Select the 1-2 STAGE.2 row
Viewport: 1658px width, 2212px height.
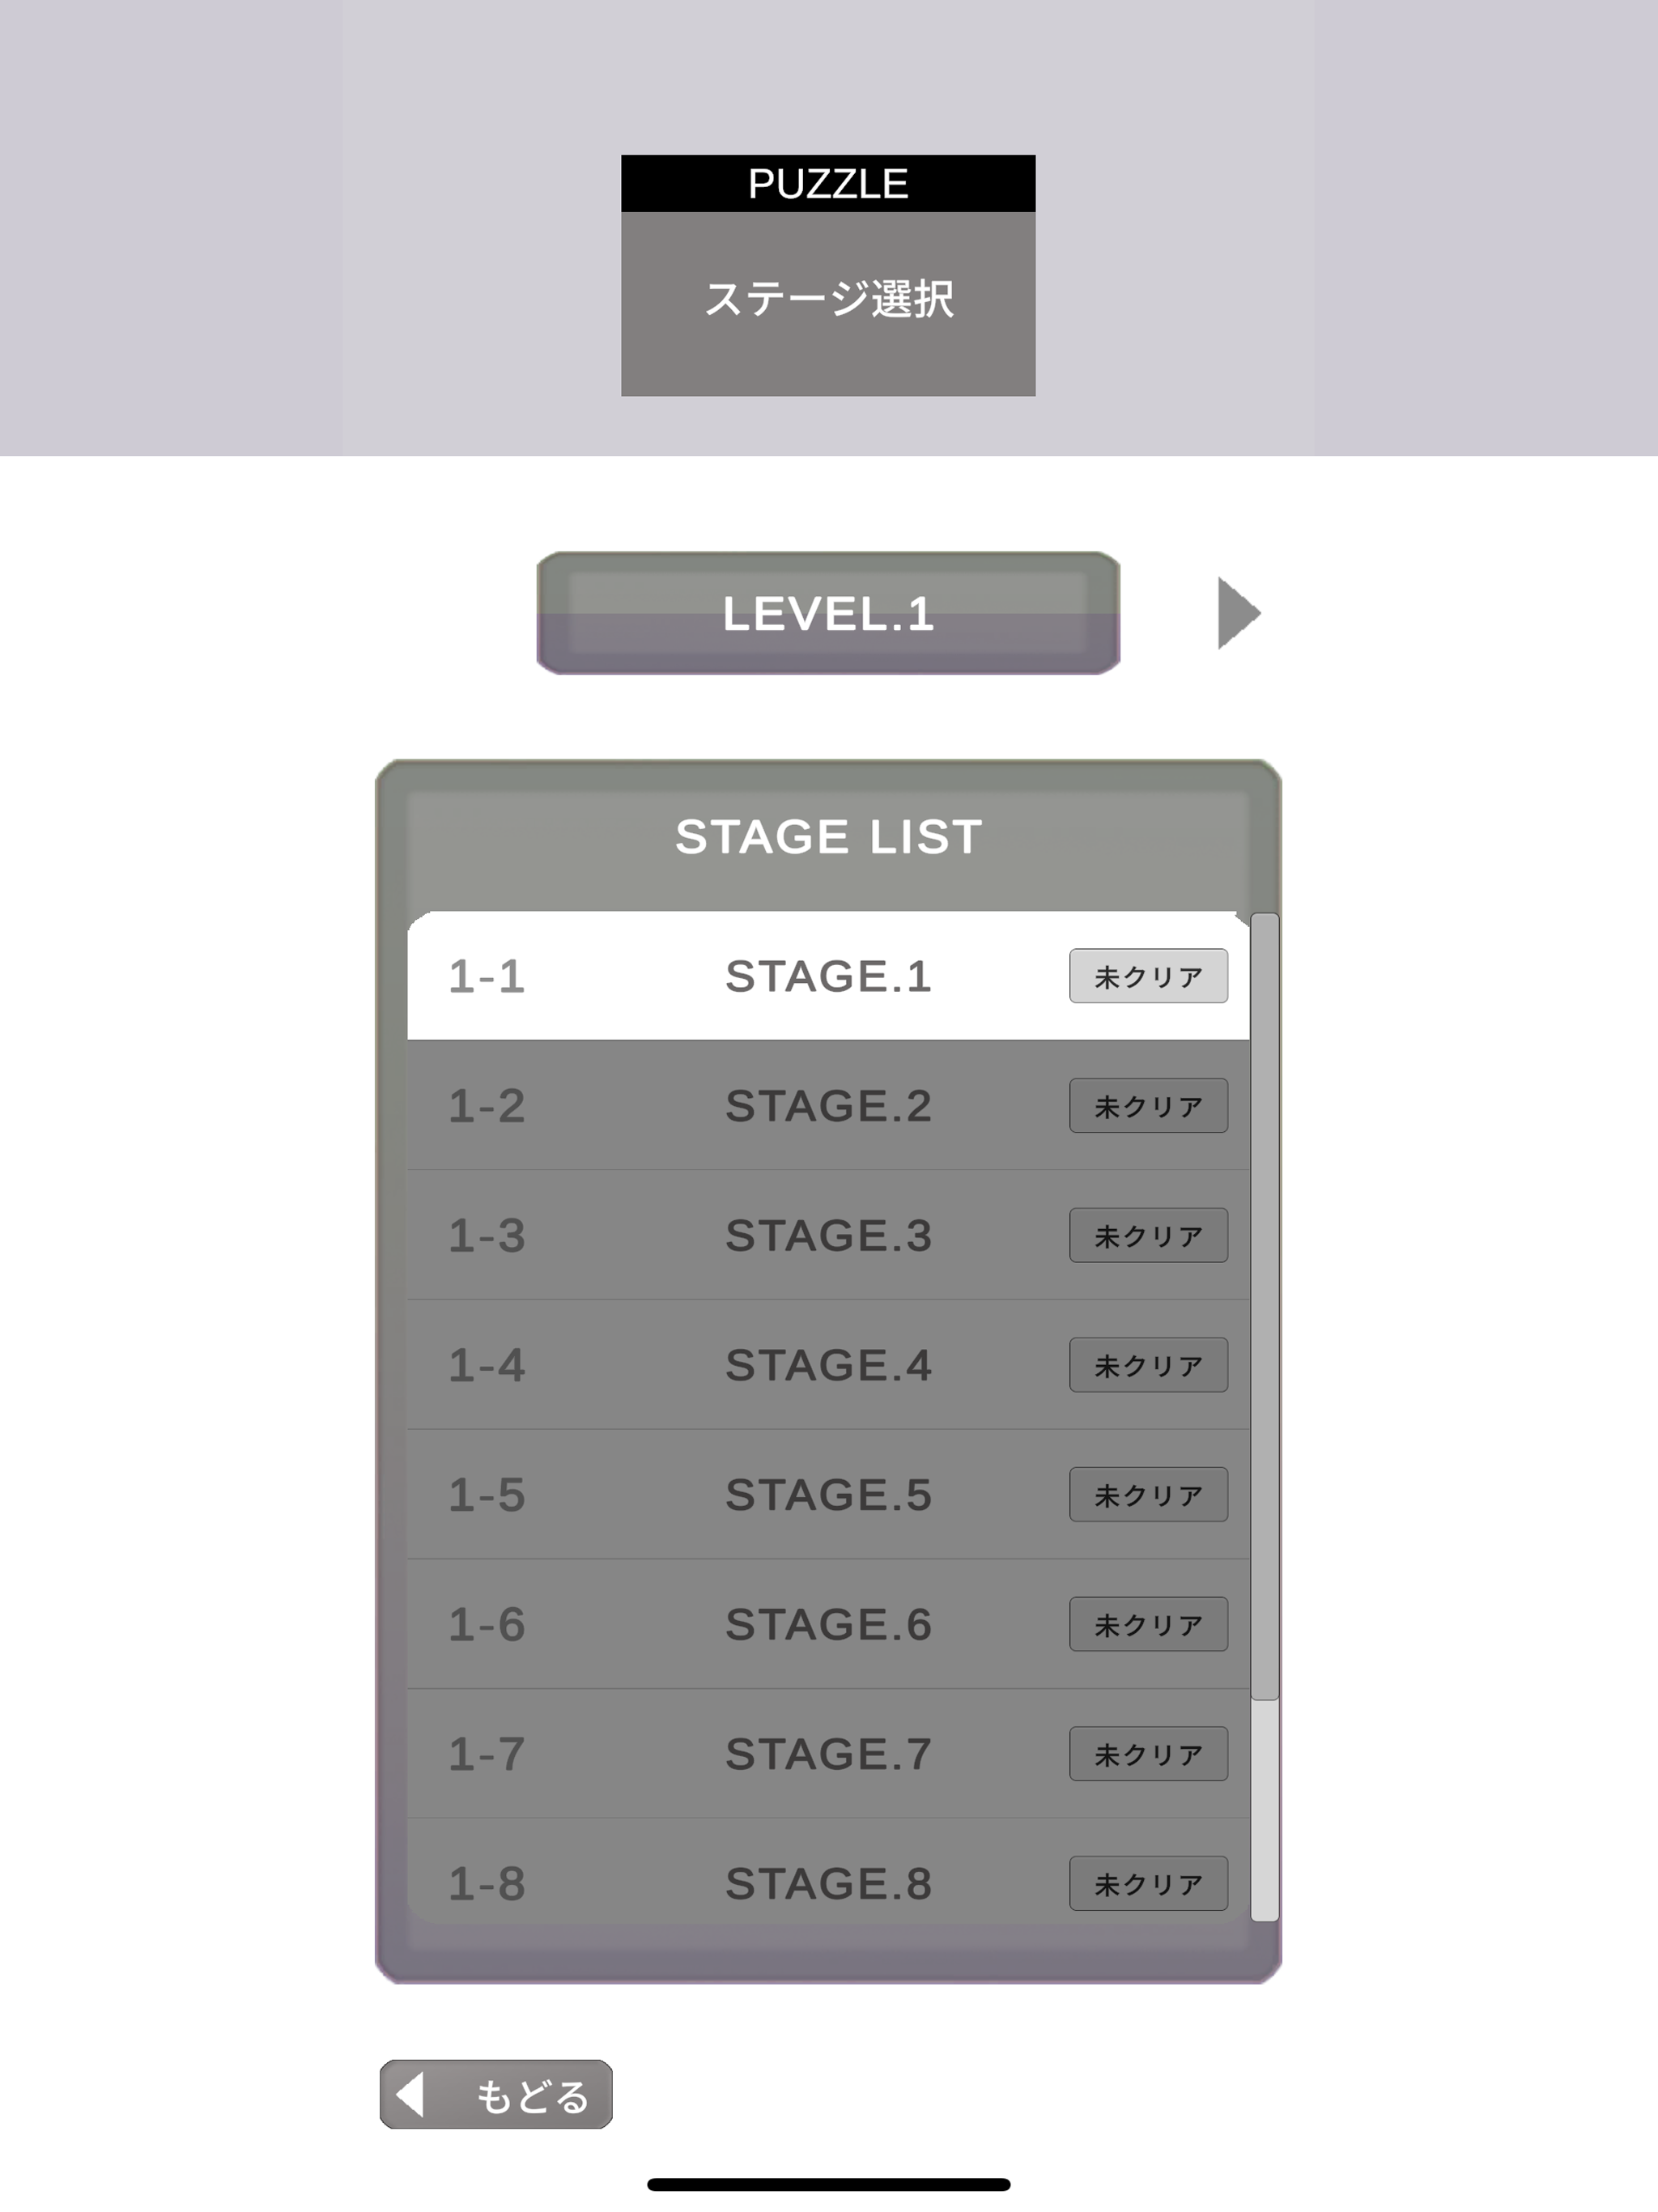coord(827,1105)
